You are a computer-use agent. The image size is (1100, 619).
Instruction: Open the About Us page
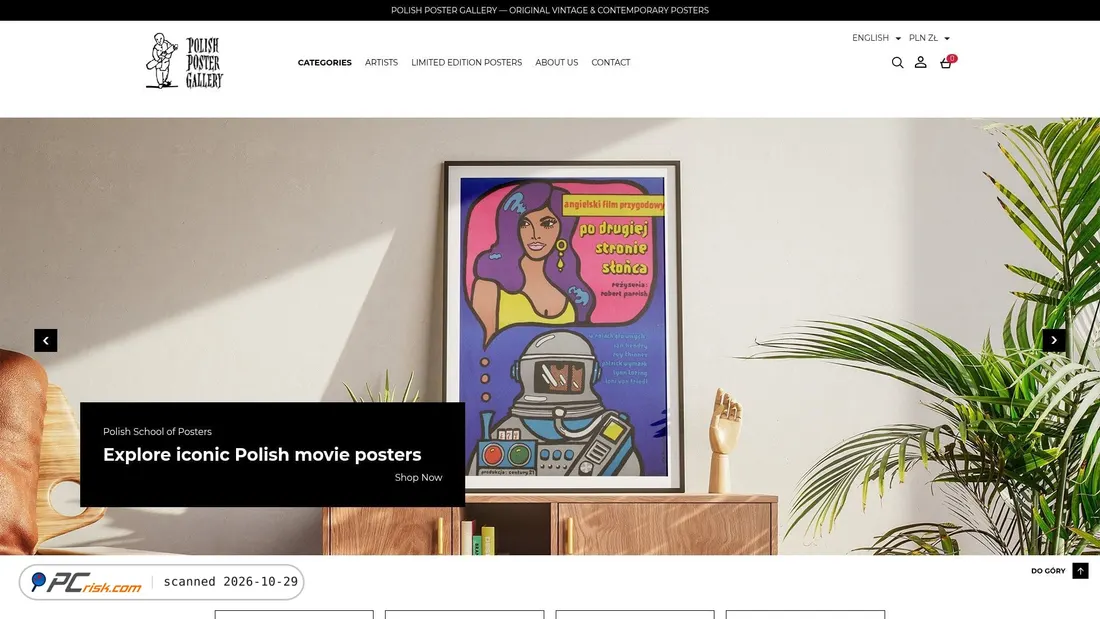click(x=556, y=62)
